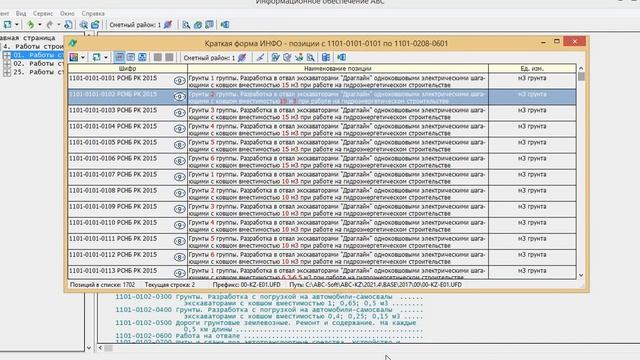Click the dialog vertical scrollbar thumb

point(581,77)
